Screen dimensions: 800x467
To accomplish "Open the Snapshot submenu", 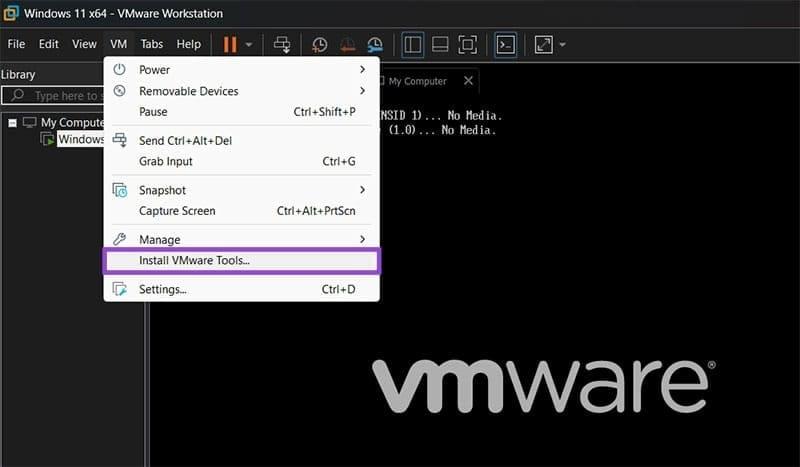I will point(241,190).
